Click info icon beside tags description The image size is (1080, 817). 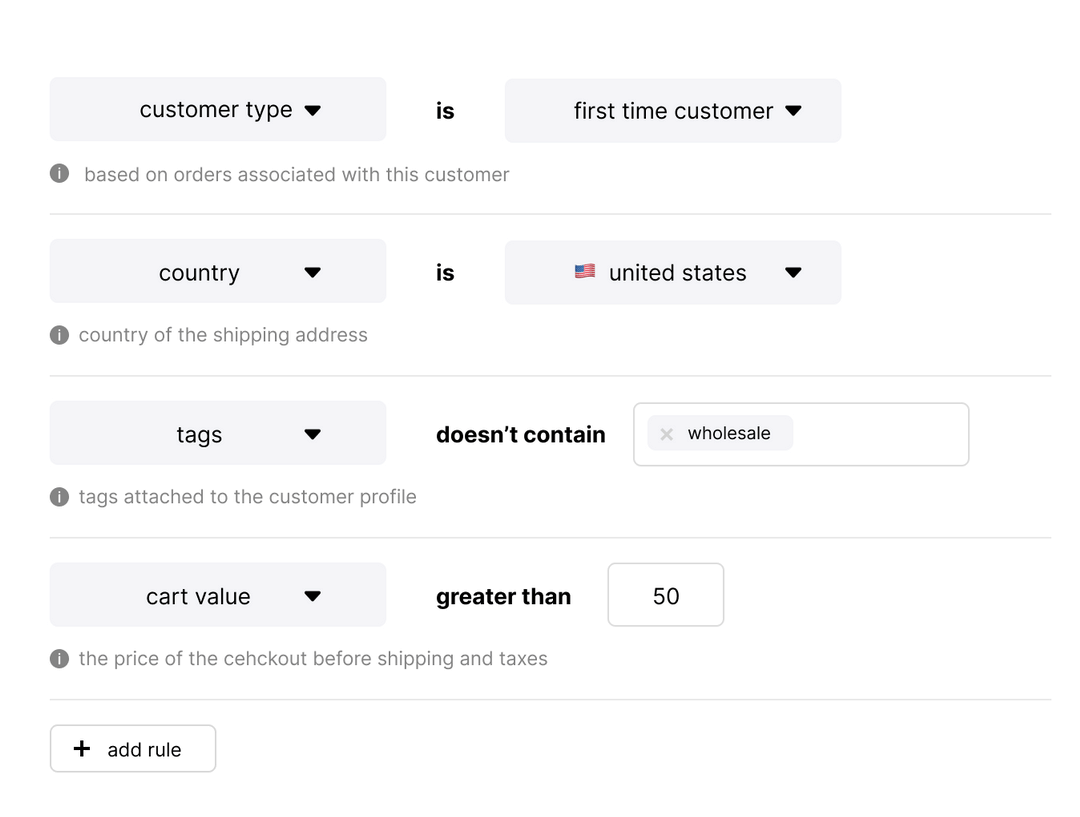pos(59,496)
